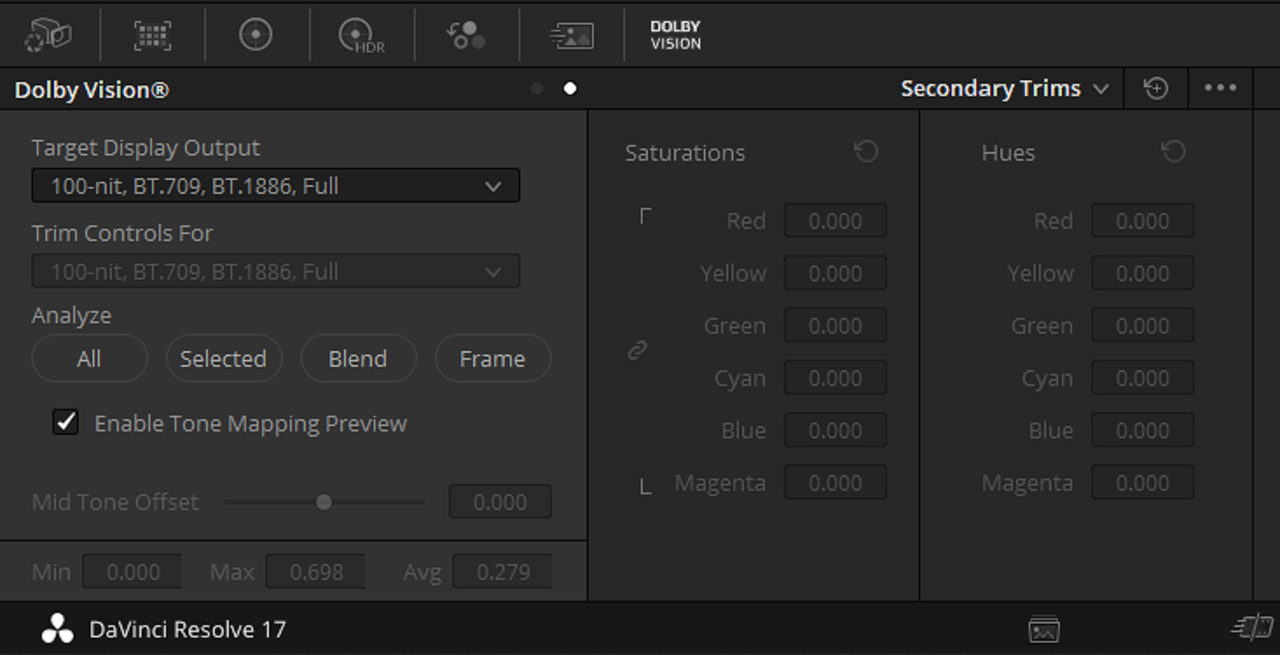The width and height of the screenshot is (1280, 655).
Task: Reset the Saturations values
Action: pyautogui.click(x=866, y=152)
